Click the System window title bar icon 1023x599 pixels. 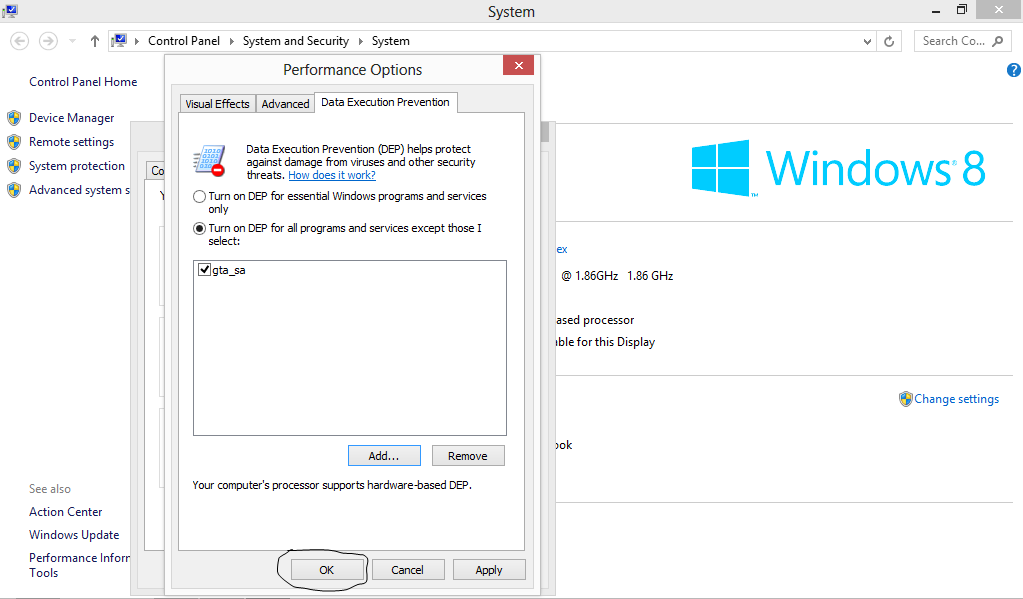pos(10,10)
